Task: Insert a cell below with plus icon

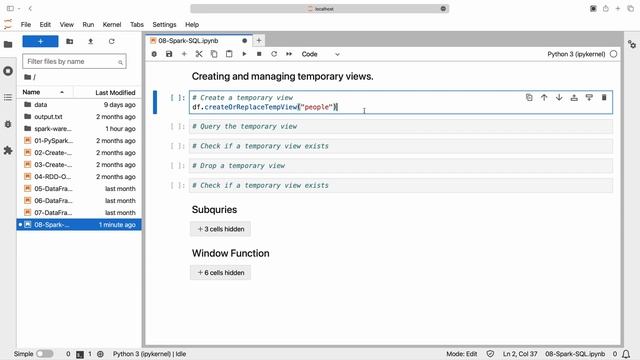Action: (184, 54)
